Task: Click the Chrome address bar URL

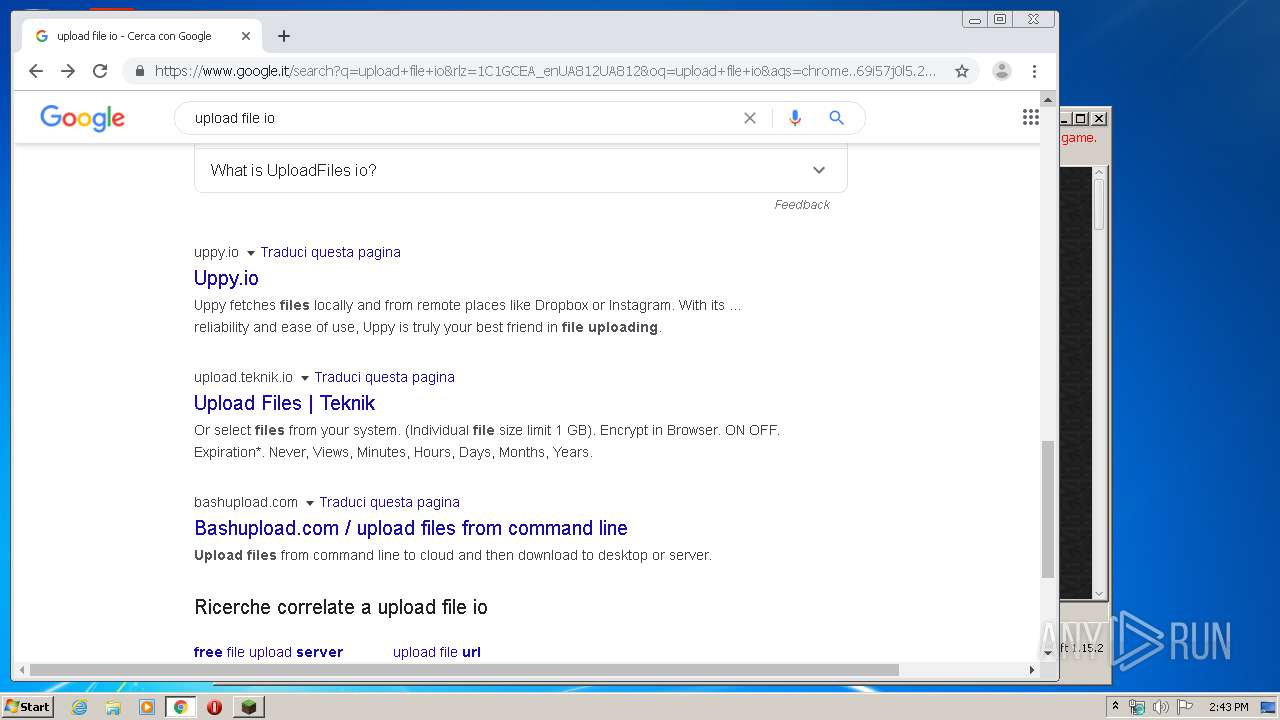Action: [x=545, y=71]
